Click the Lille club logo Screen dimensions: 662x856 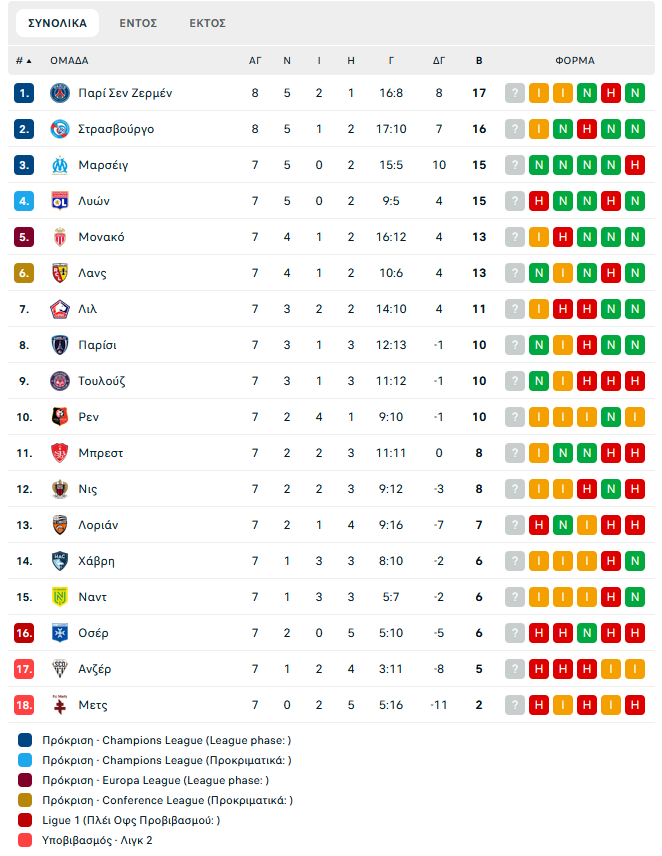59,309
